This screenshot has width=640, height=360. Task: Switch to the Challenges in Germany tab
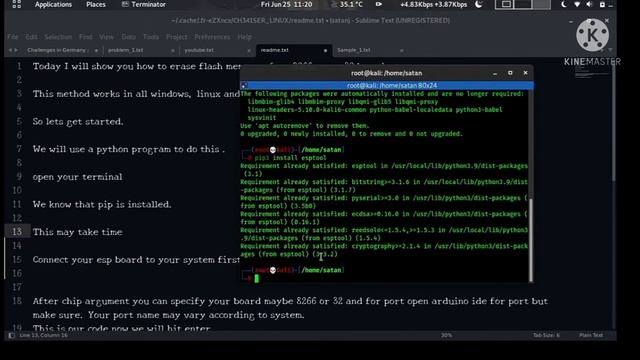(61, 50)
